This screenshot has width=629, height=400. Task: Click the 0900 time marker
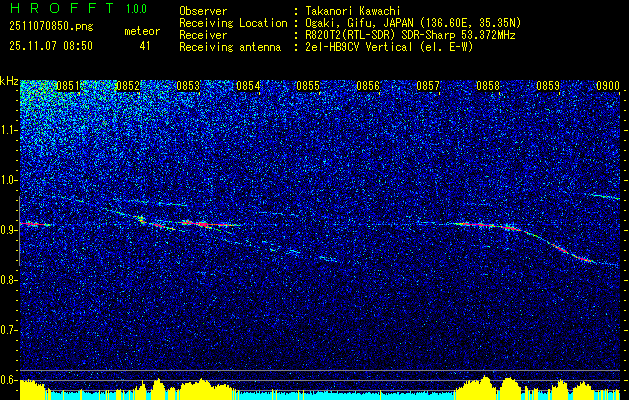(608, 86)
